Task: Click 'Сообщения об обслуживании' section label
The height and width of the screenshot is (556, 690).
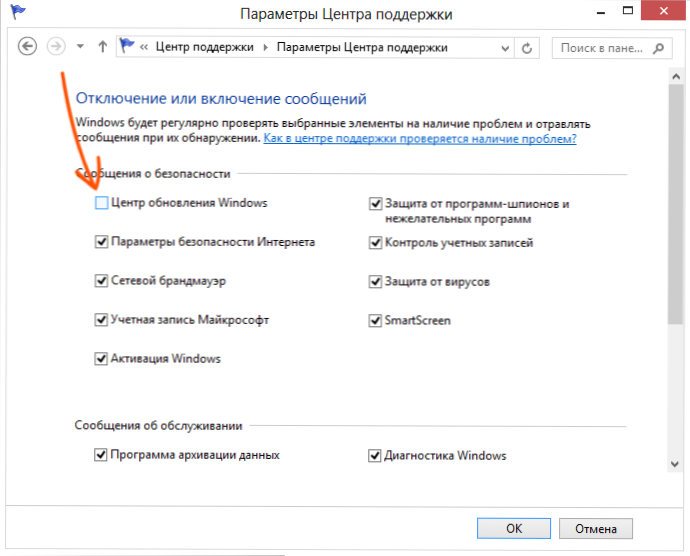Action: 158,426
